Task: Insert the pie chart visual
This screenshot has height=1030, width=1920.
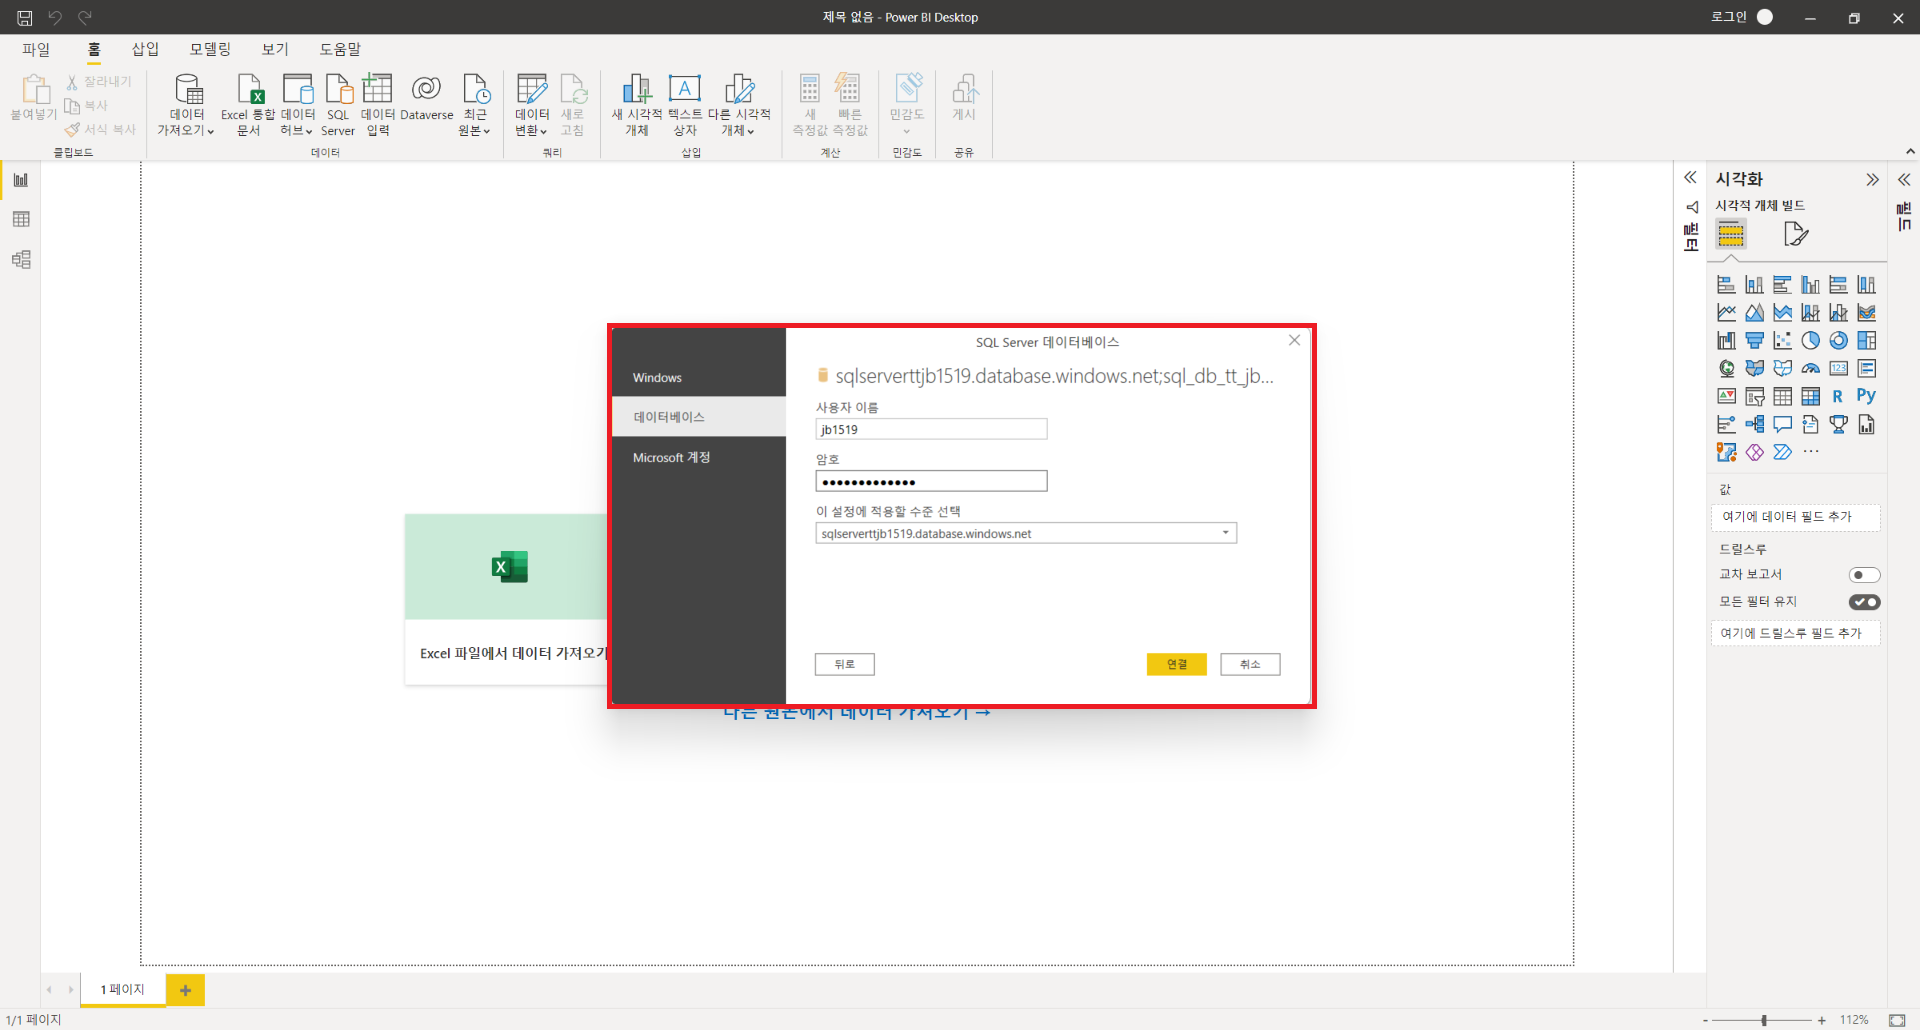Action: [x=1810, y=341]
